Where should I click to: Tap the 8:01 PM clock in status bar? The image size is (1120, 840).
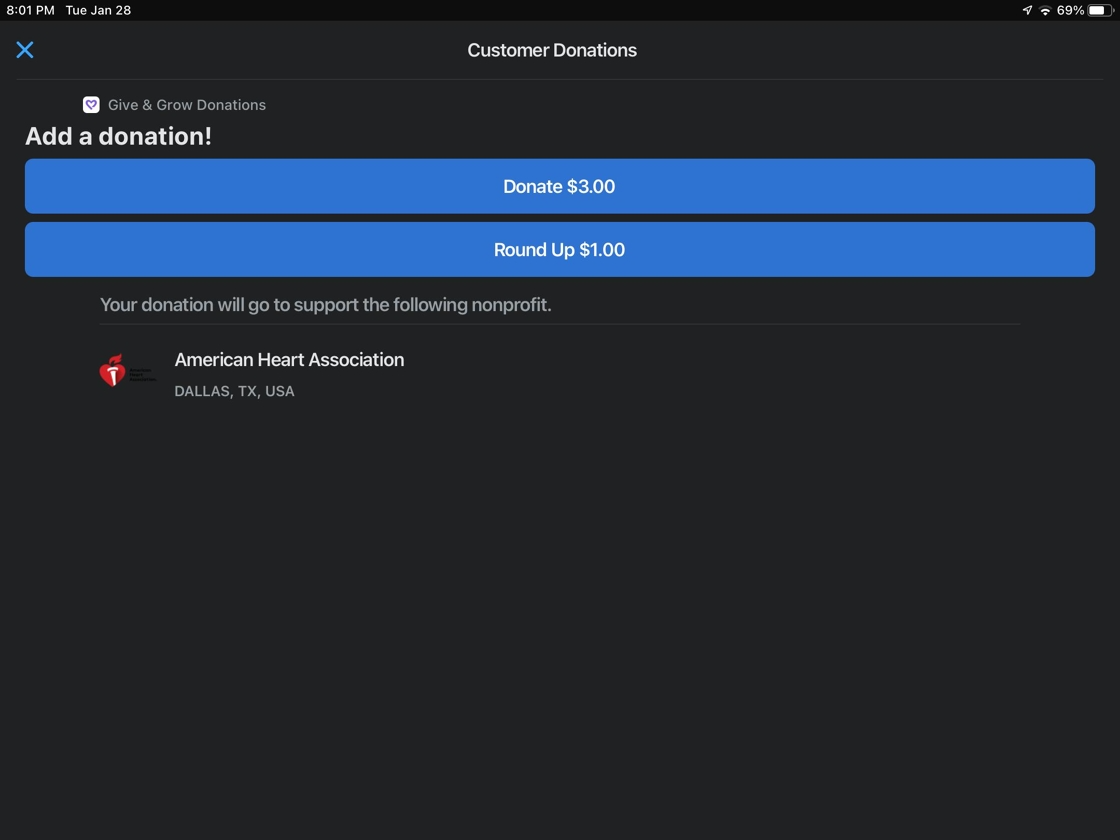point(31,10)
